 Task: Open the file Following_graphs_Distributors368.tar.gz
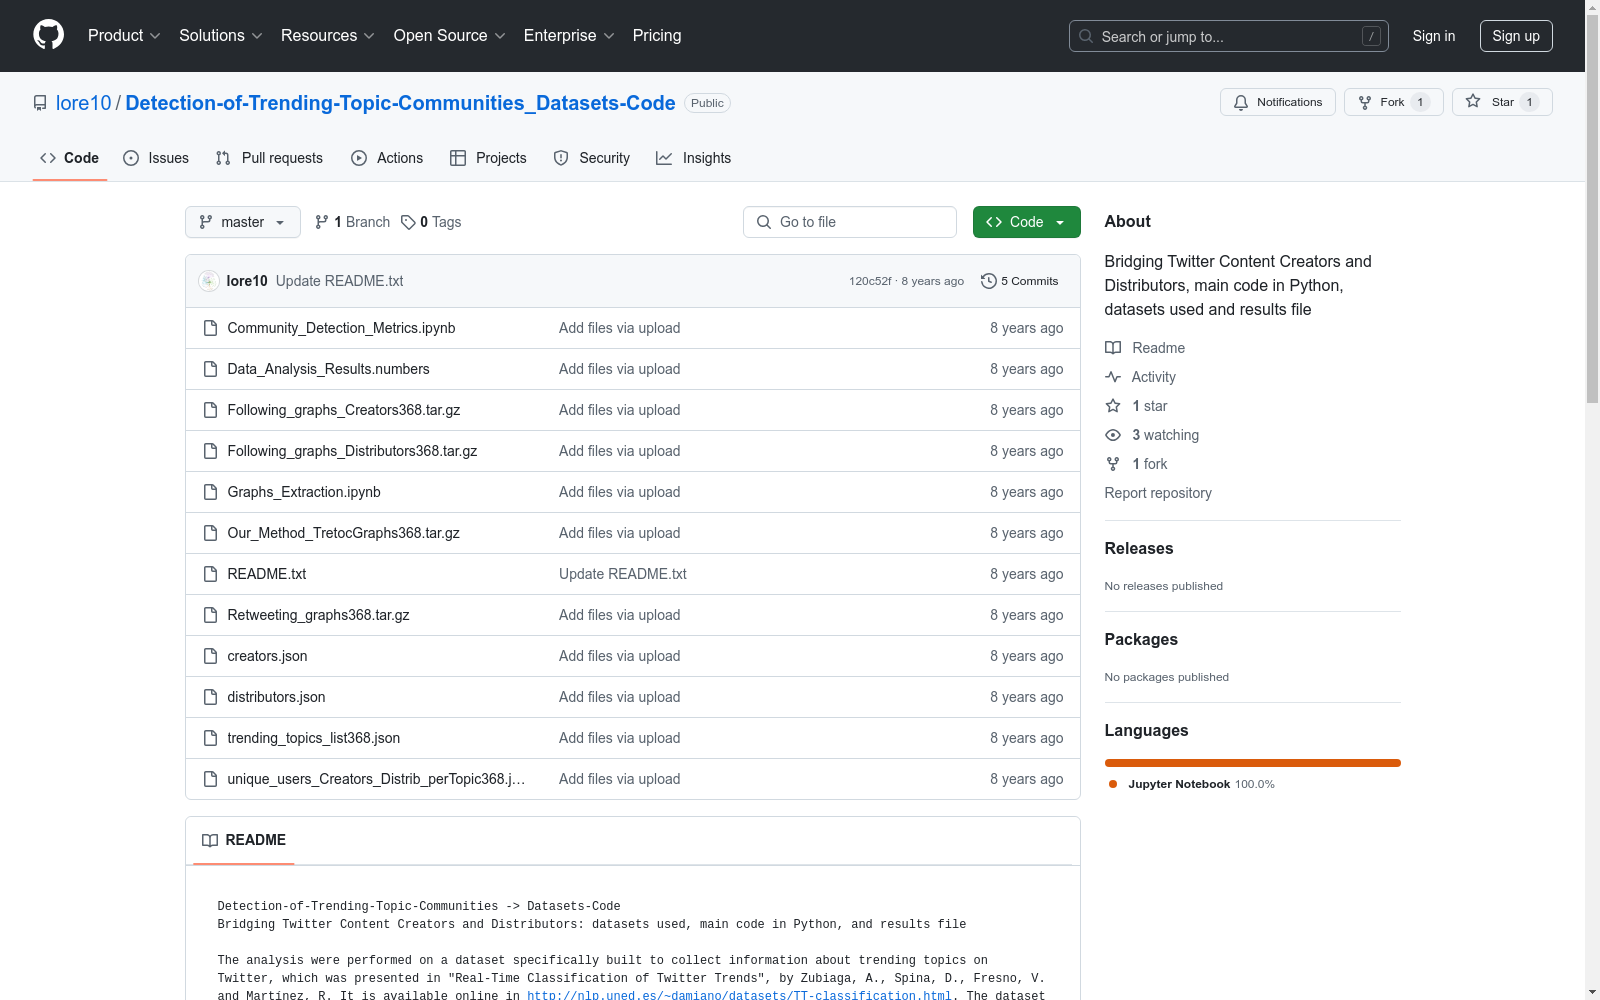coord(352,451)
